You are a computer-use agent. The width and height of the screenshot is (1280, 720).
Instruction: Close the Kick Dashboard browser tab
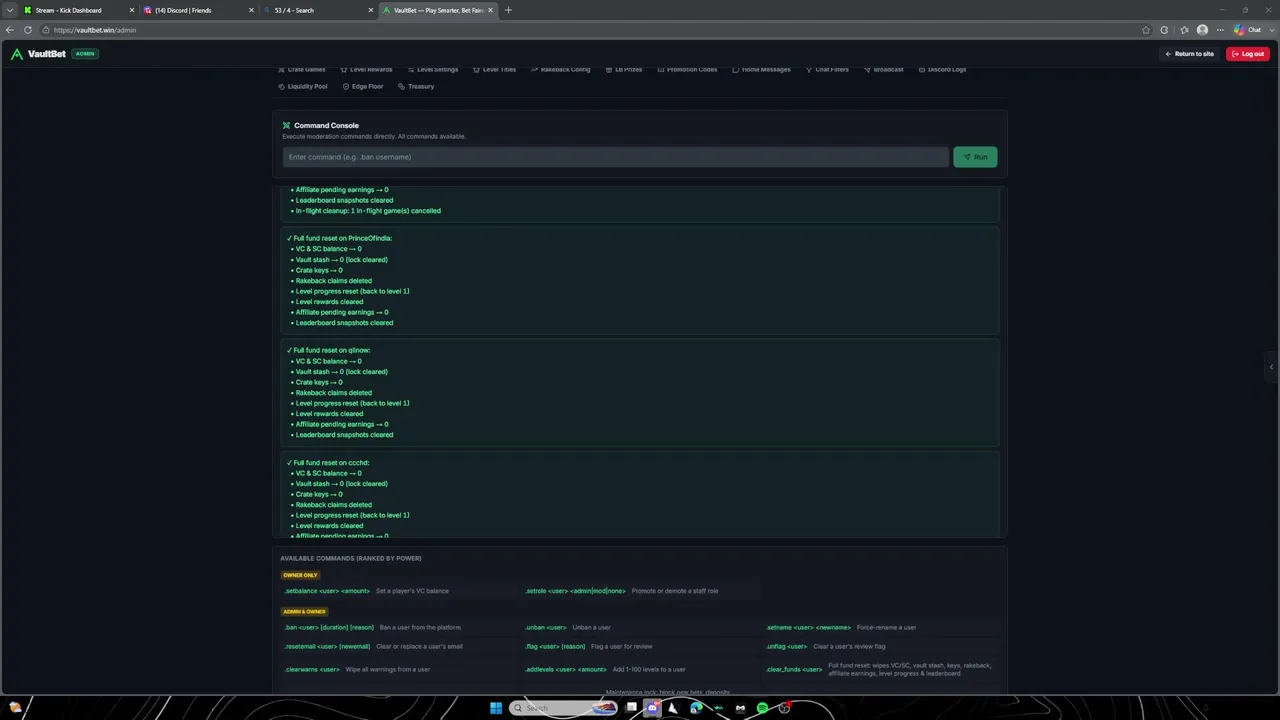coord(131,10)
